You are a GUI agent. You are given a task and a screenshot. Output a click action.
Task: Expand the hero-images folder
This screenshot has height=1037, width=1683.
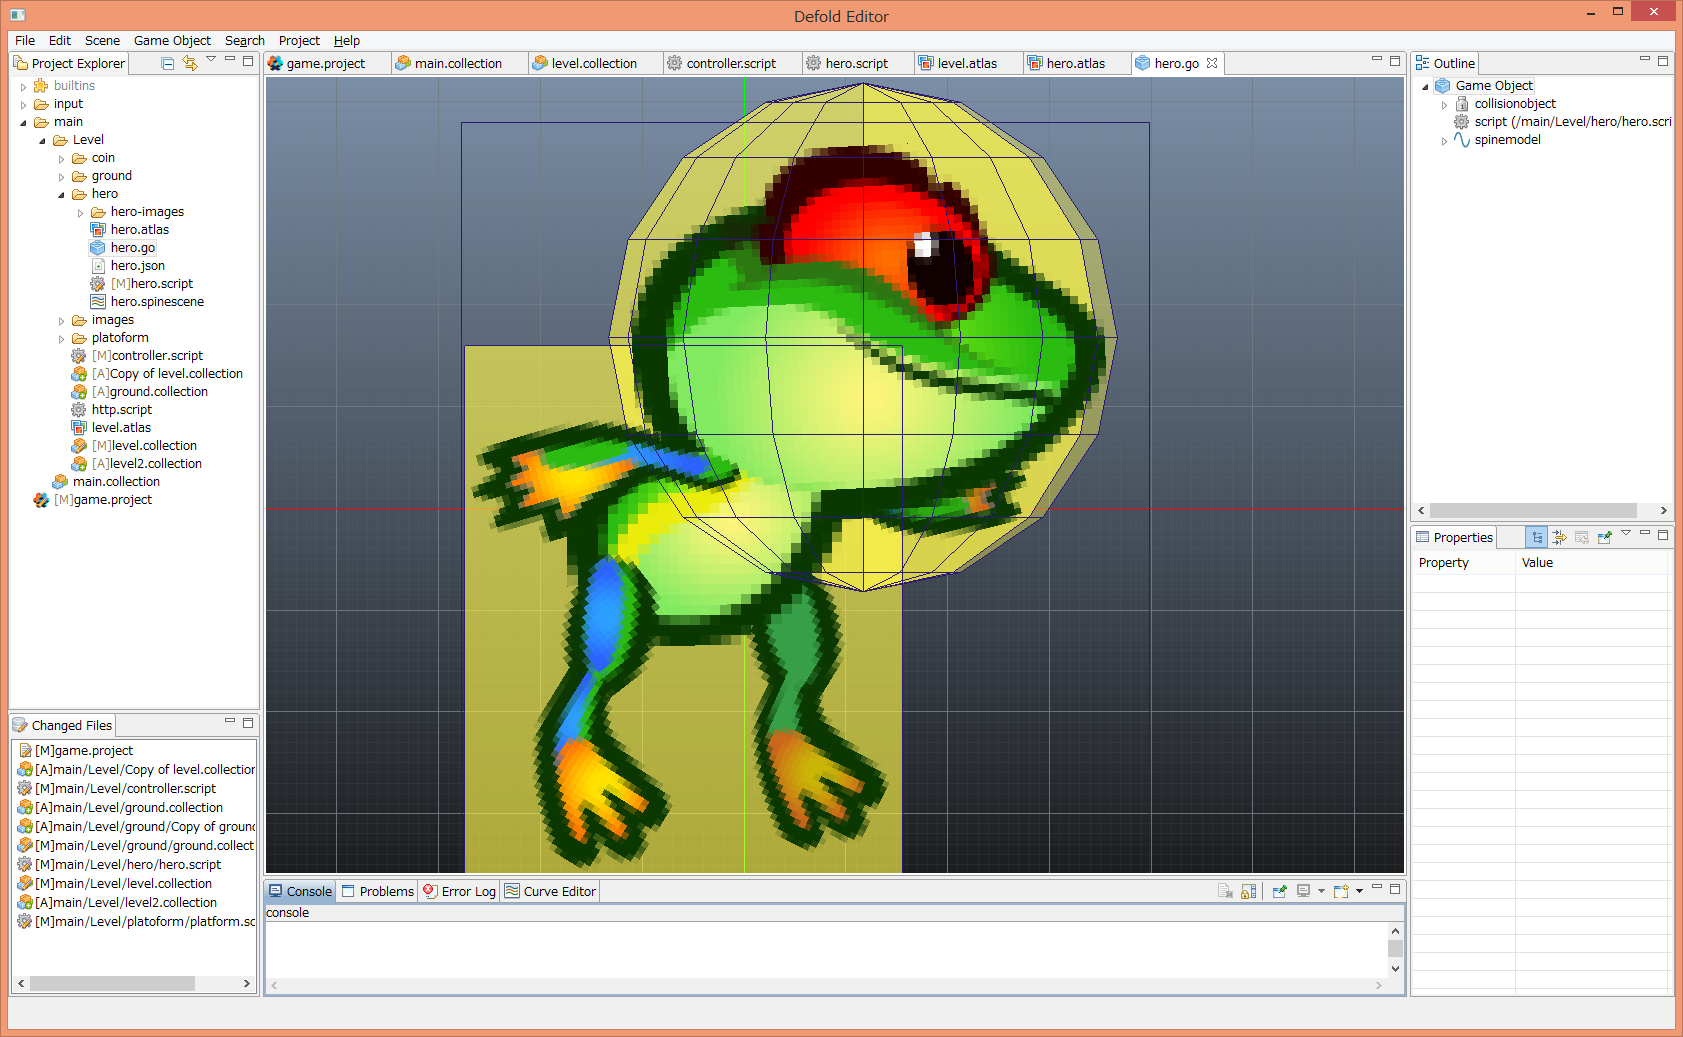(x=81, y=212)
